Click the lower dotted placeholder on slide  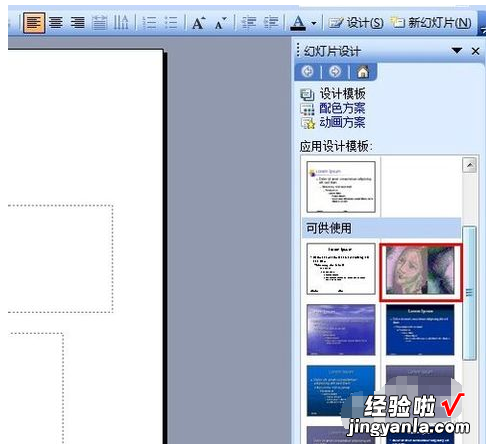pos(36,388)
